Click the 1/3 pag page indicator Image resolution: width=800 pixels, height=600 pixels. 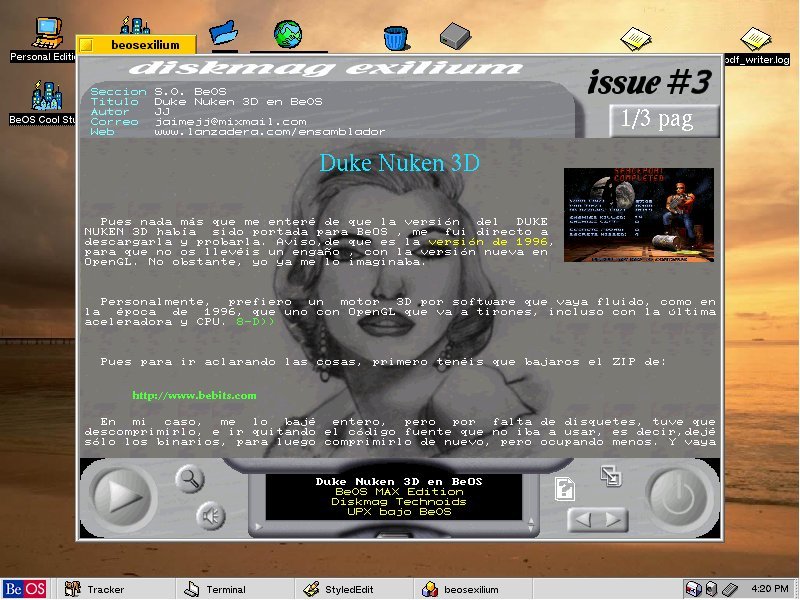click(664, 120)
